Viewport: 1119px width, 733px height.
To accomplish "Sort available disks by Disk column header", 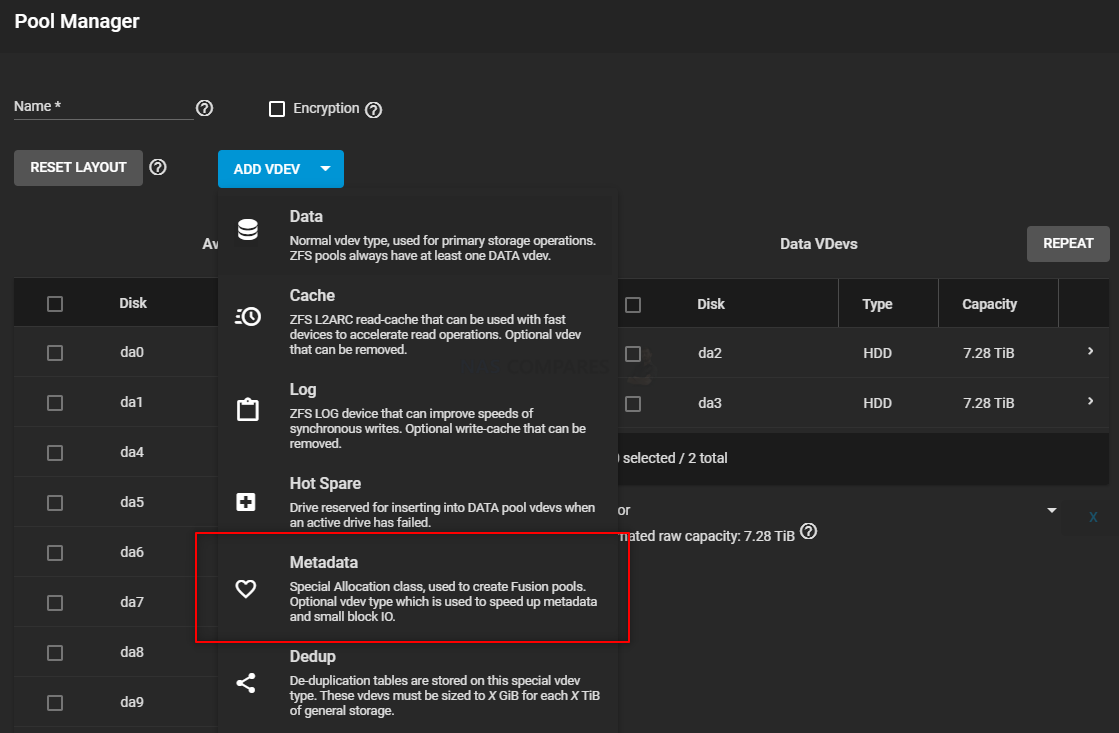I will coord(133,303).
